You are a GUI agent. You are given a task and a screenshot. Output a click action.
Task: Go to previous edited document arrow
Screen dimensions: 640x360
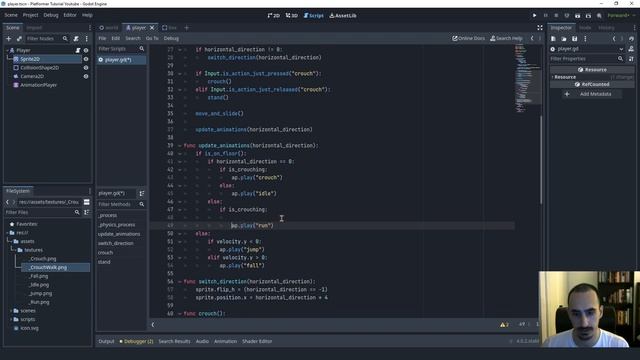(x=532, y=38)
